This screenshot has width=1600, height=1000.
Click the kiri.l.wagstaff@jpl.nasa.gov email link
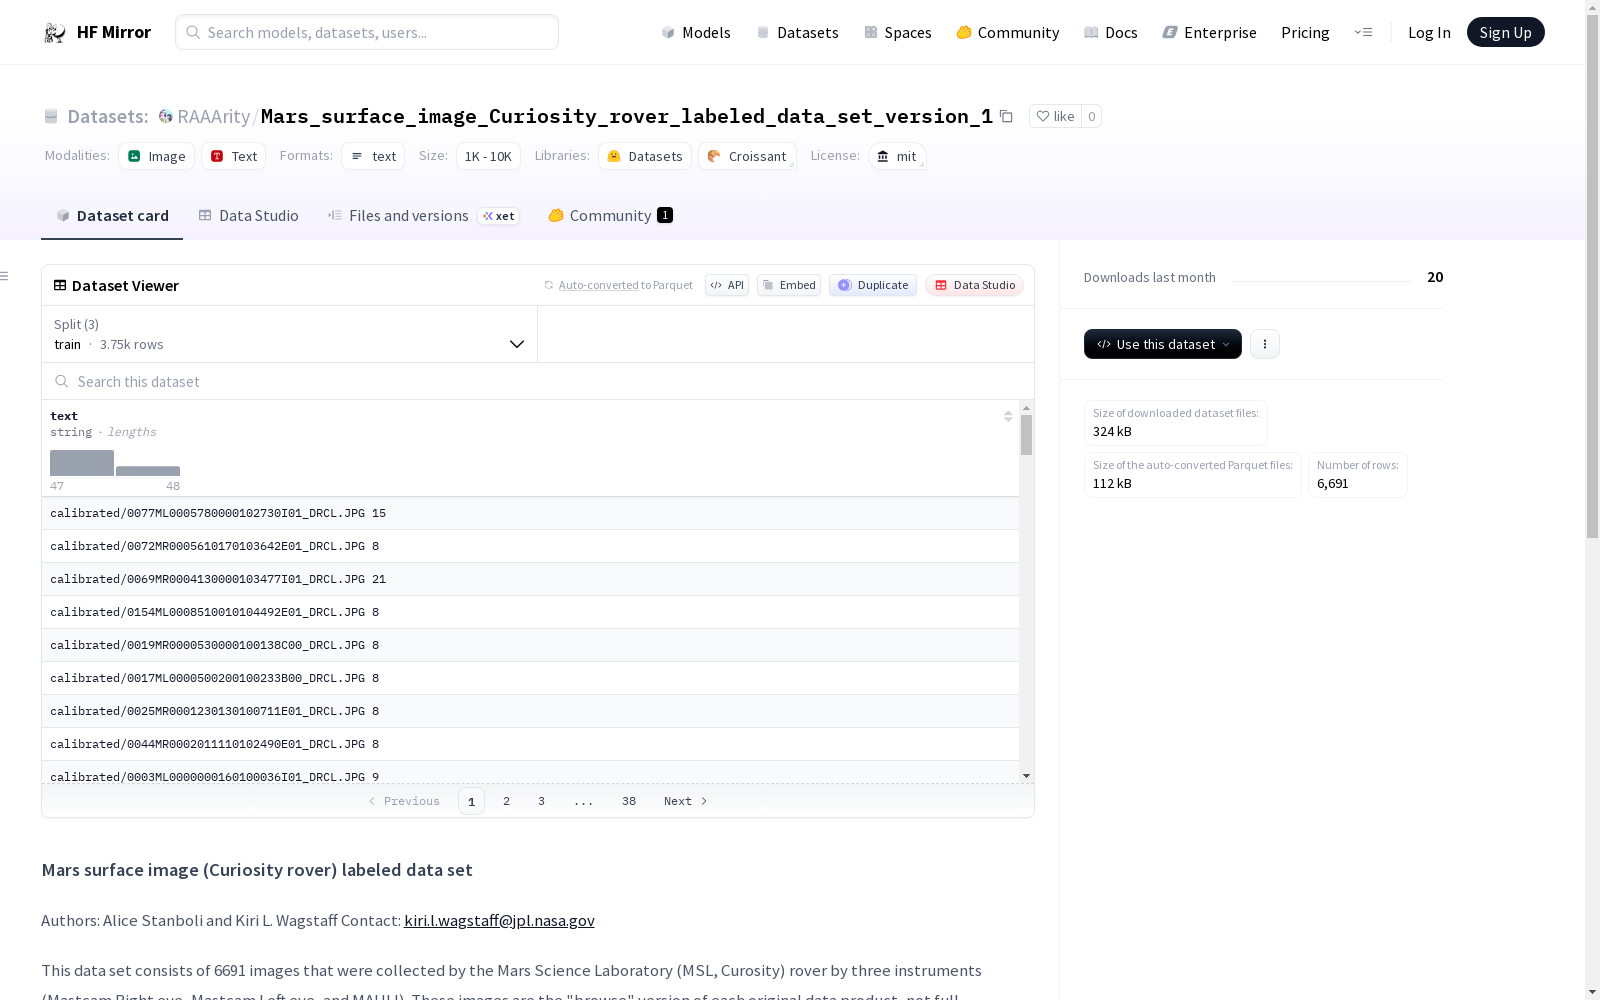tap(499, 920)
